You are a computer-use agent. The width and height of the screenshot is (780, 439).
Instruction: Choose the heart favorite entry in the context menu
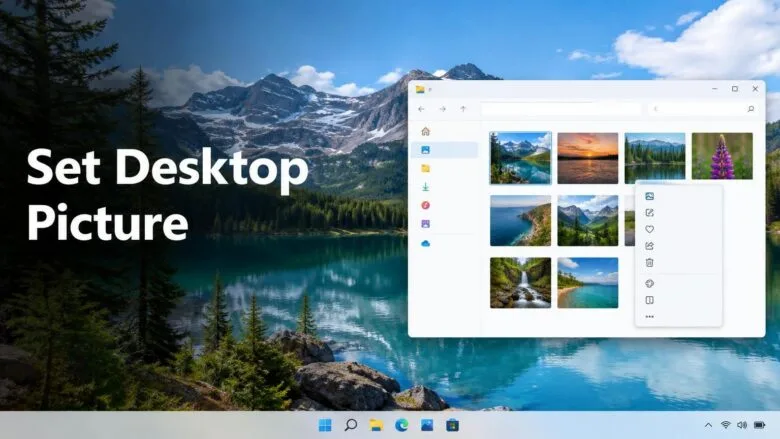[649, 229]
